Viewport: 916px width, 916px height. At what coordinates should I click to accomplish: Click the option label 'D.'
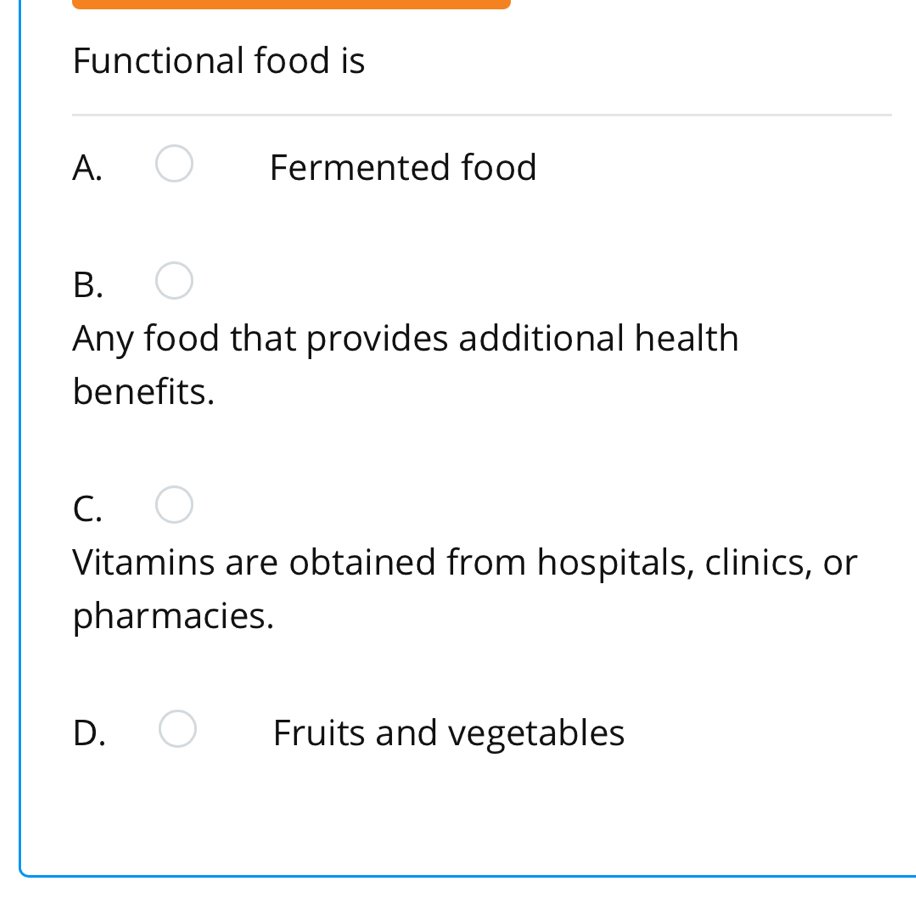click(91, 733)
